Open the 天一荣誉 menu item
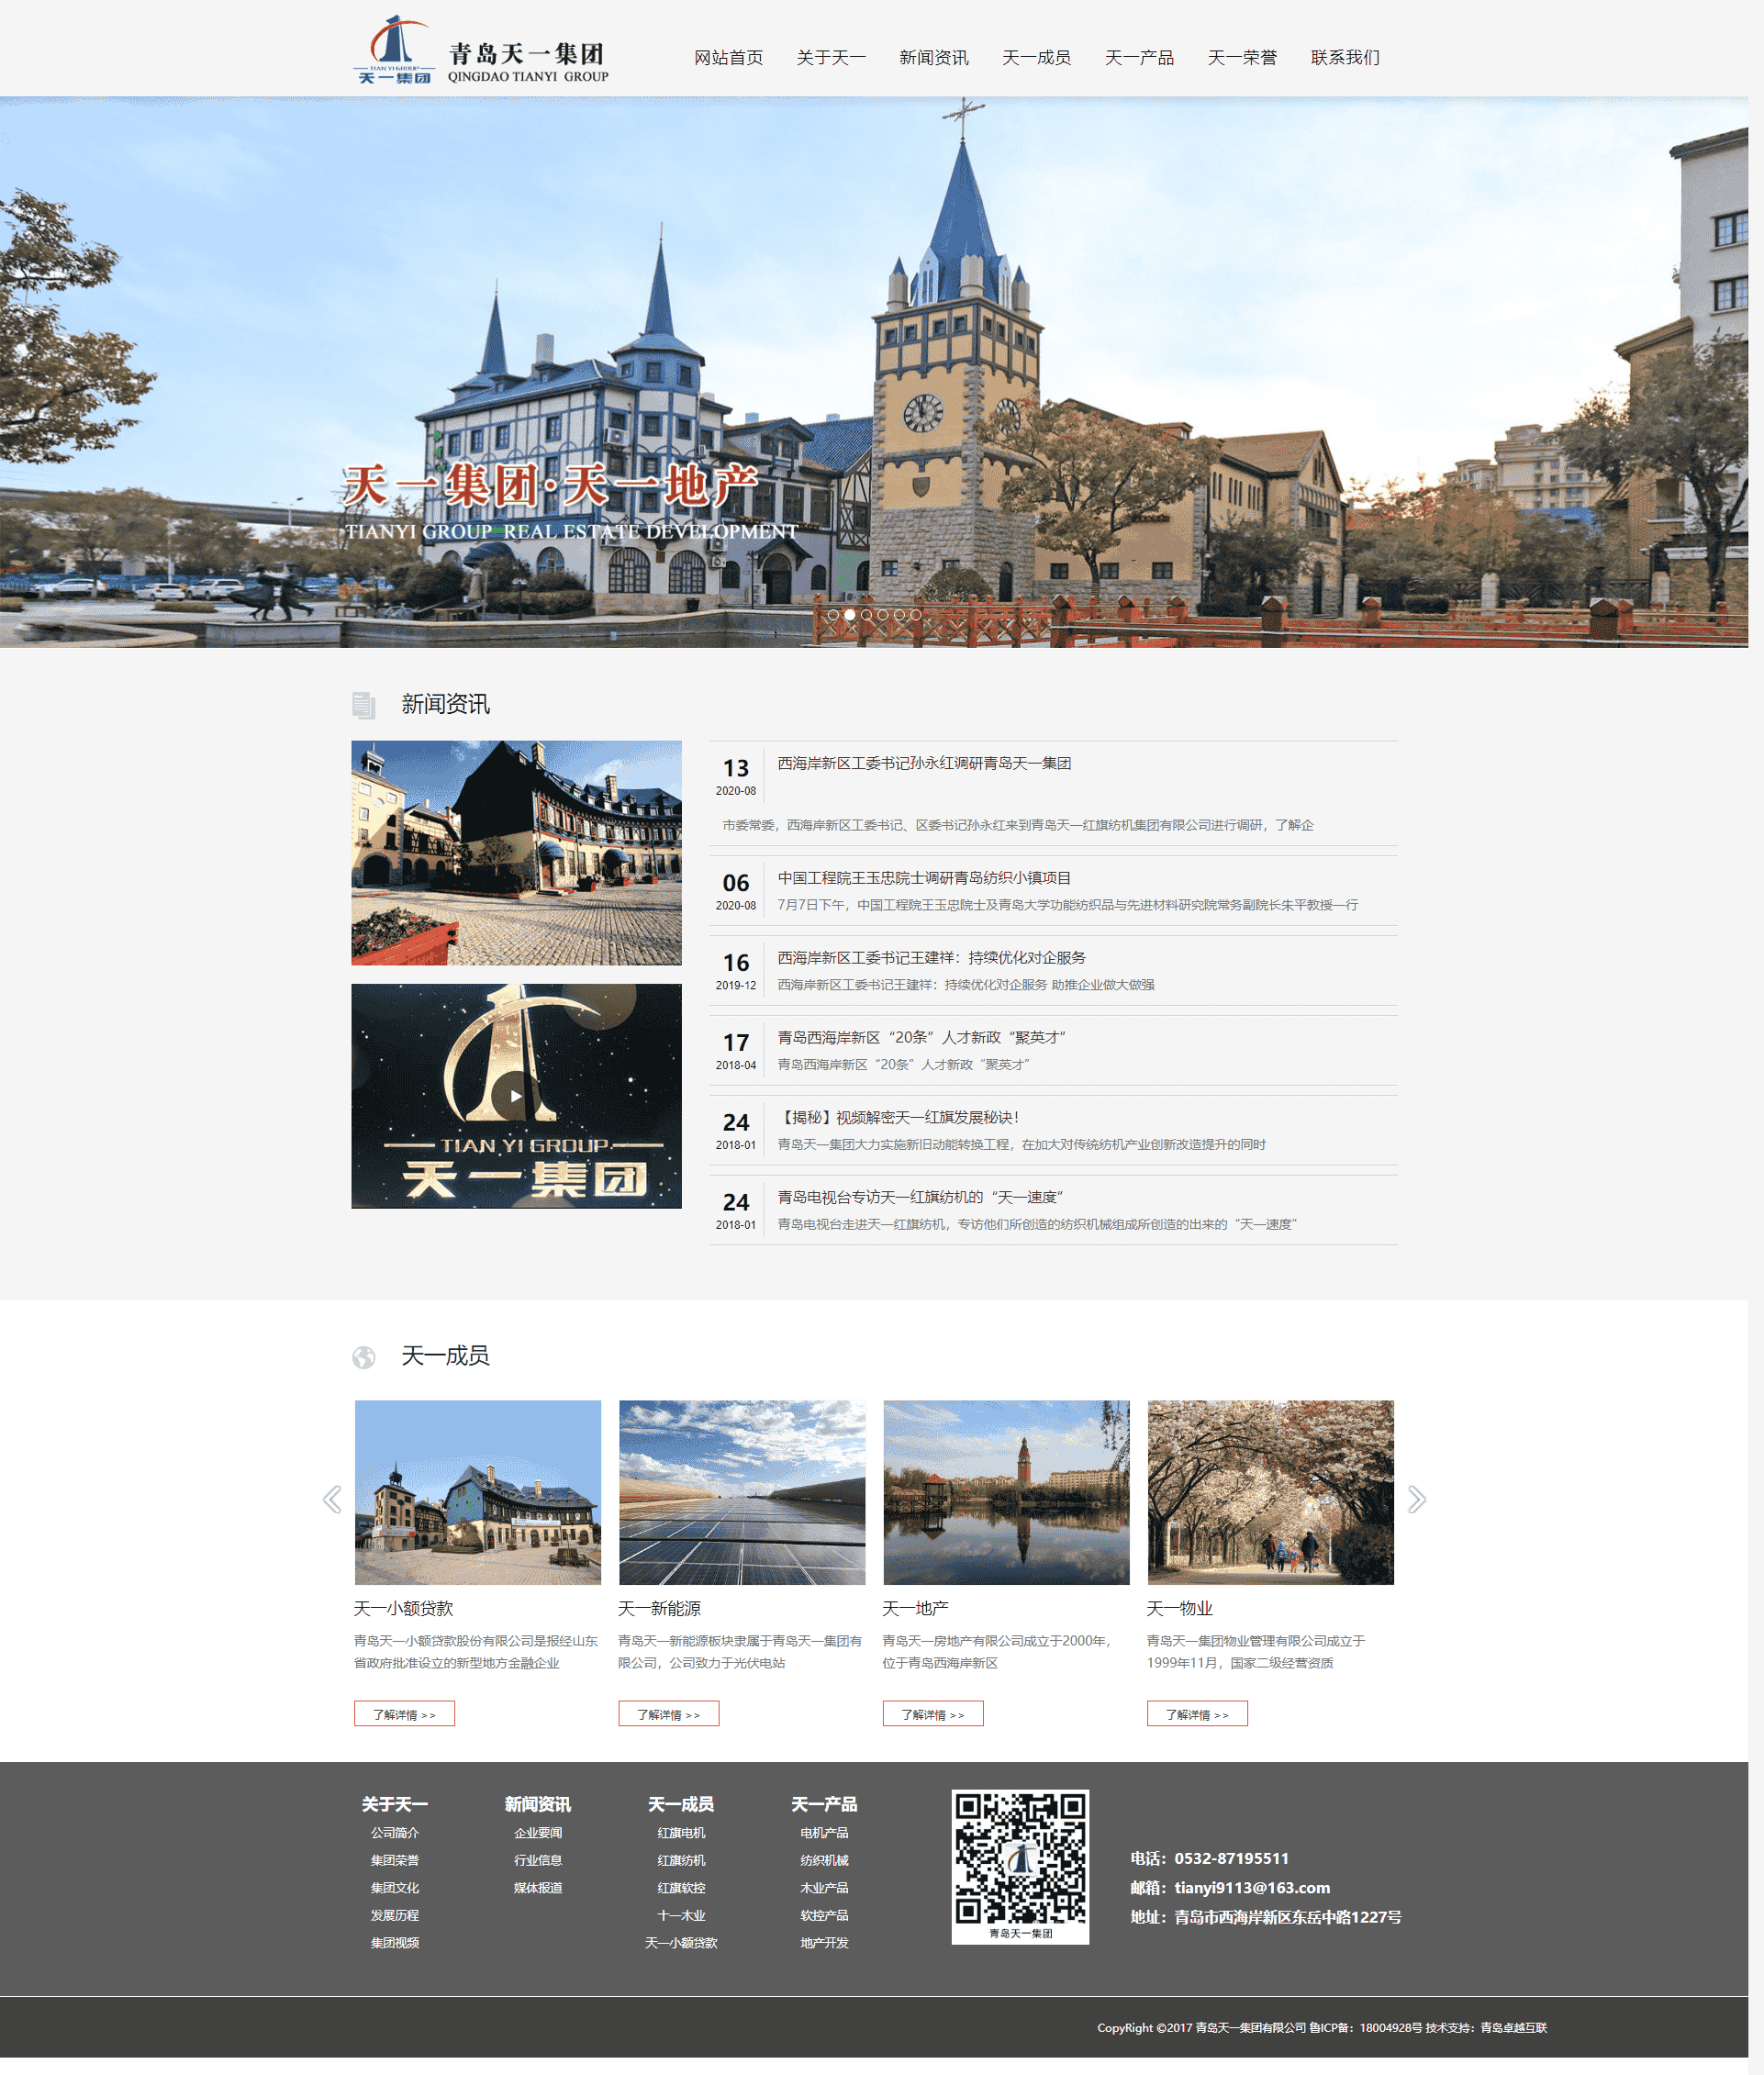Screen dimensions: 1764x2075 1242,58
